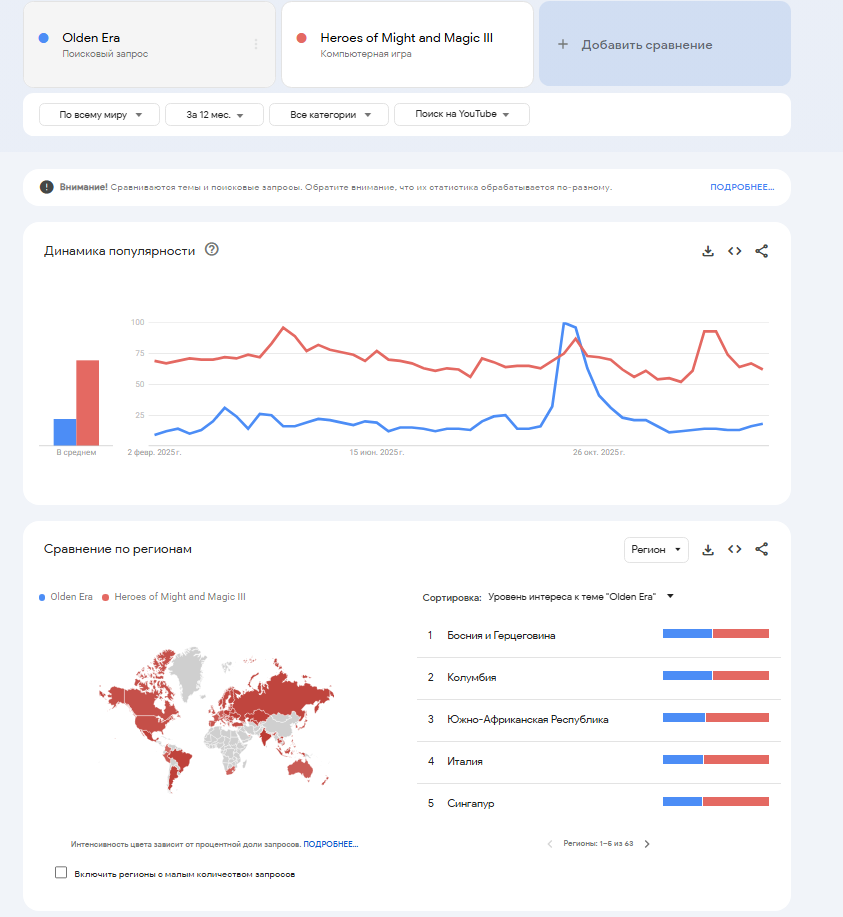
Task: Share the regional comparison section
Action: point(761,549)
